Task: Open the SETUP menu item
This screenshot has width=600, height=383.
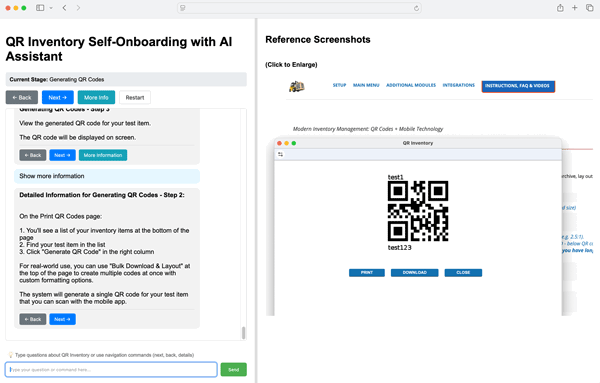Action: point(339,85)
